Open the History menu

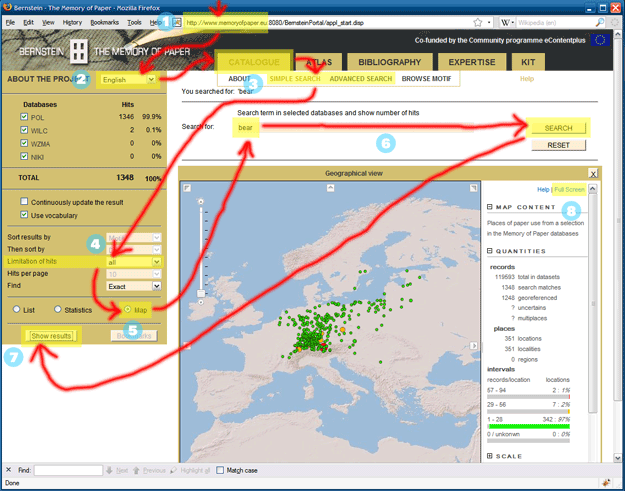click(72, 23)
